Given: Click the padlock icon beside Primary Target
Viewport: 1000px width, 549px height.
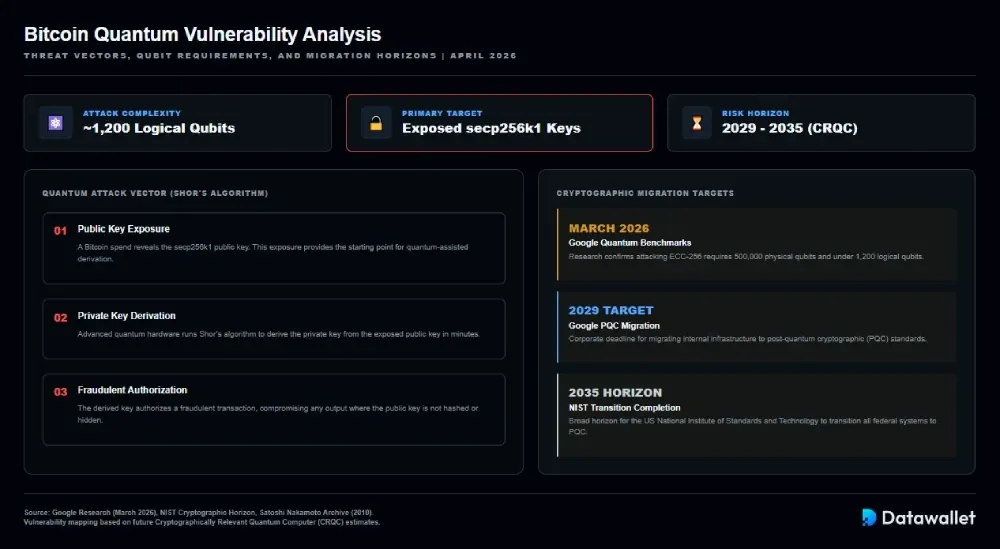Looking at the screenshot, I should [376, 123].
